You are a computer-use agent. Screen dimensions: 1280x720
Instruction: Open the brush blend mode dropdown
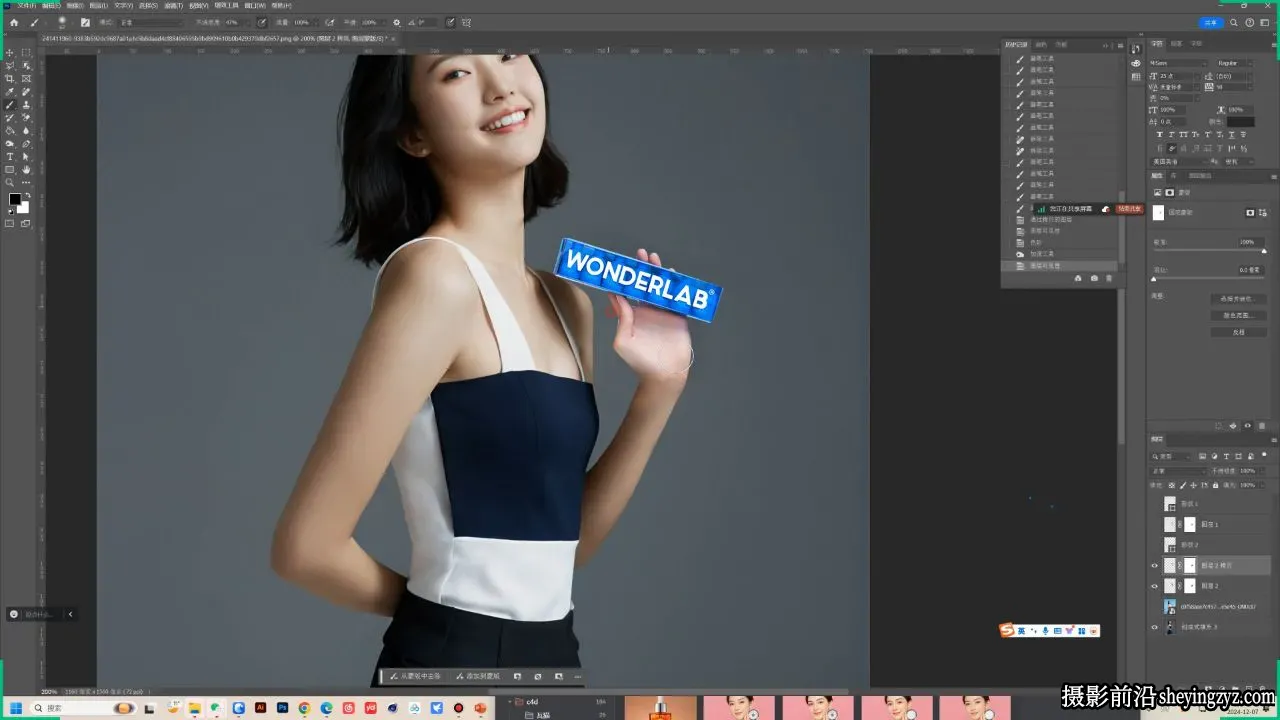(x=151, y=22)
